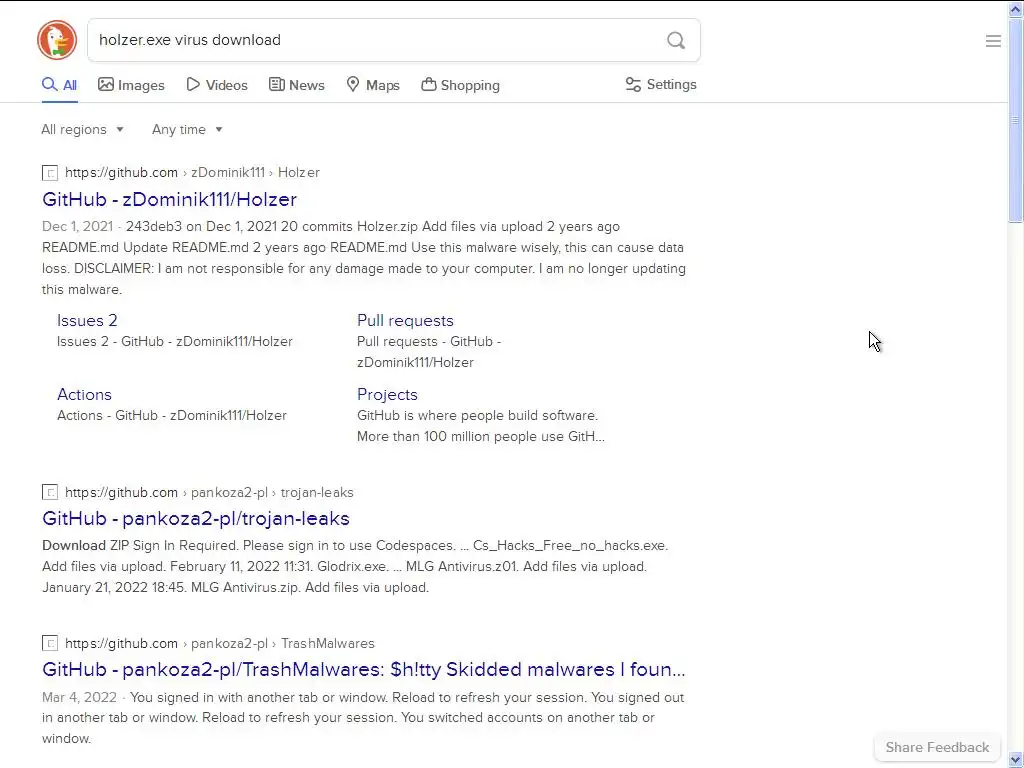Viewport: 1024px width, 768px height.
Task: Switch to the Shopping tab
Action: 460,85
